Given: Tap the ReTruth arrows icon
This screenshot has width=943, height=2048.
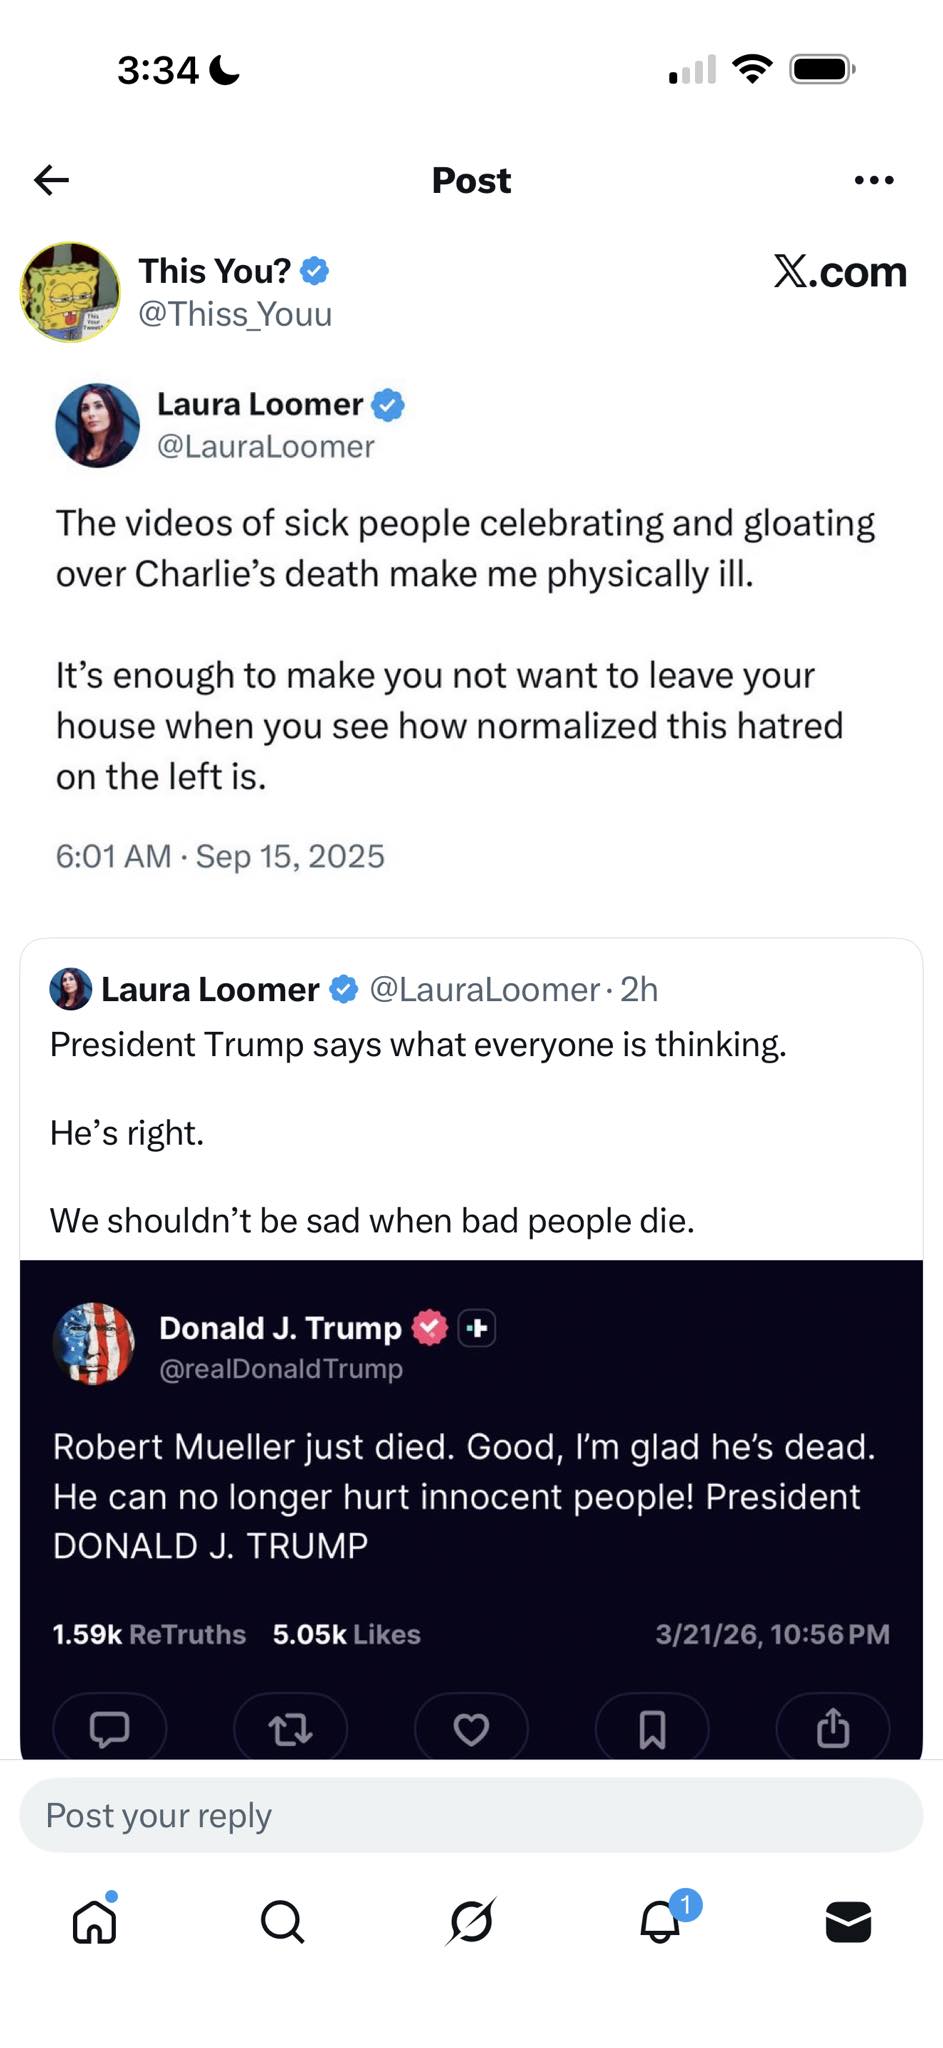Looking at the screenshot, I should [290, 1728].
